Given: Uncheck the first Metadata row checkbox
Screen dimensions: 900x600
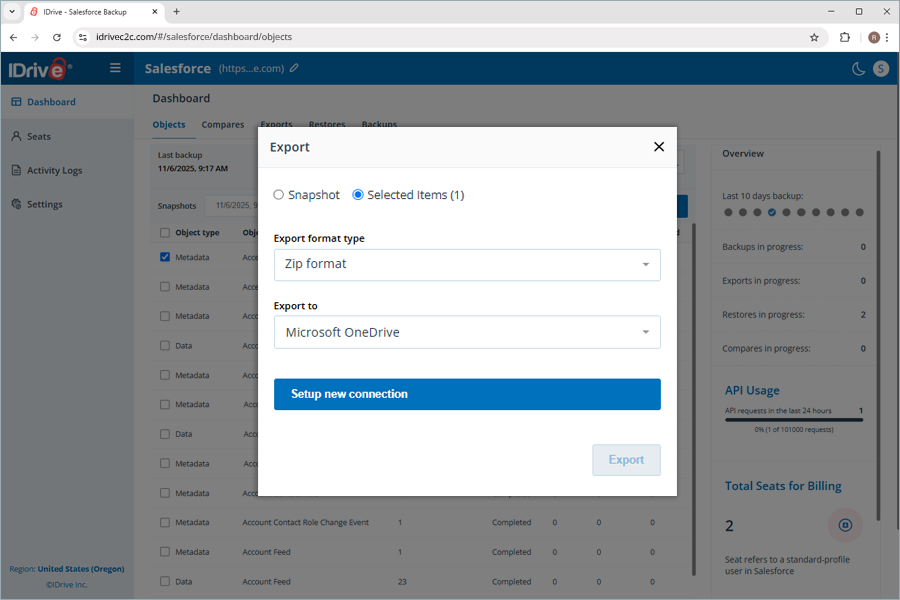Looking at the screenshot, I should coord(165,257).
